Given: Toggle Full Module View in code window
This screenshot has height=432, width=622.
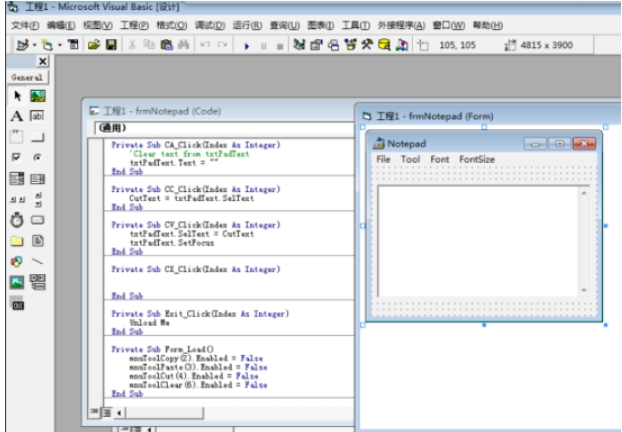Looking at the screenshot, I should pos(107,413).
